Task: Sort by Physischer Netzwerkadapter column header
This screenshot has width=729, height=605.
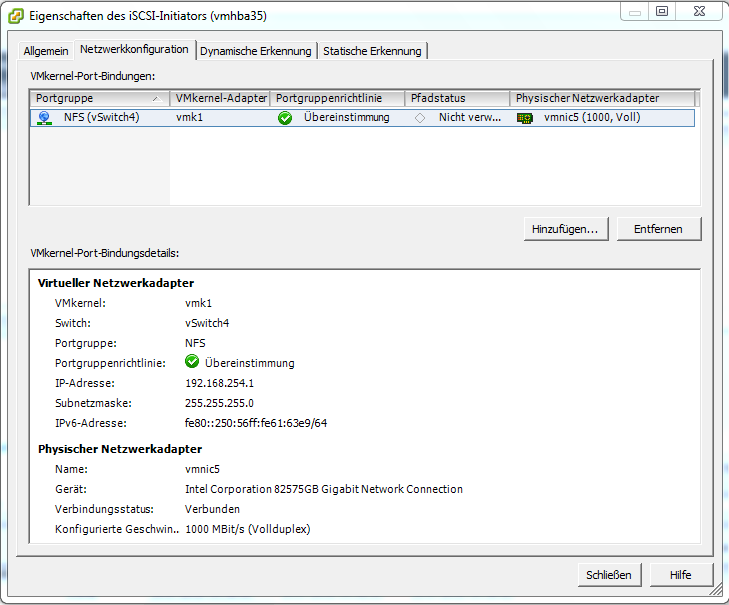Action: 603,98
